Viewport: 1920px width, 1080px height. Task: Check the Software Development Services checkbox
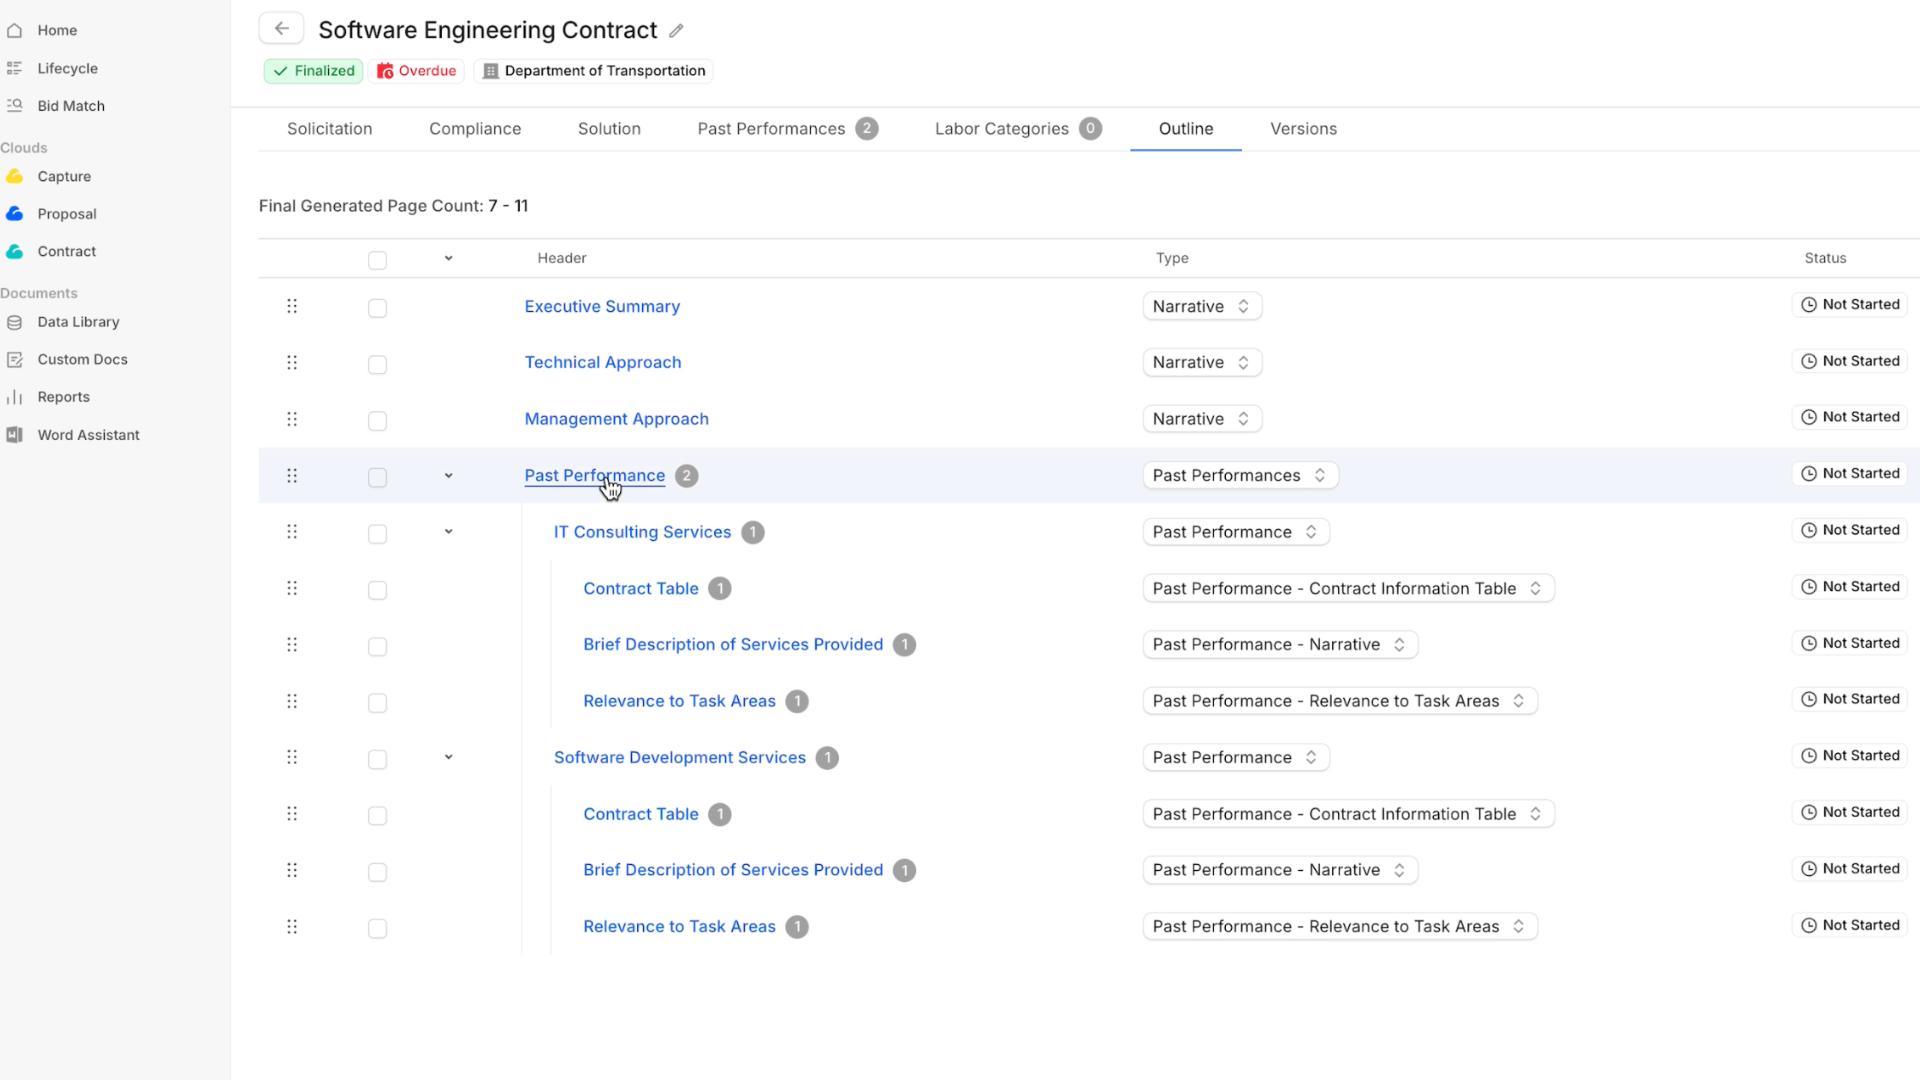point(377,760)
